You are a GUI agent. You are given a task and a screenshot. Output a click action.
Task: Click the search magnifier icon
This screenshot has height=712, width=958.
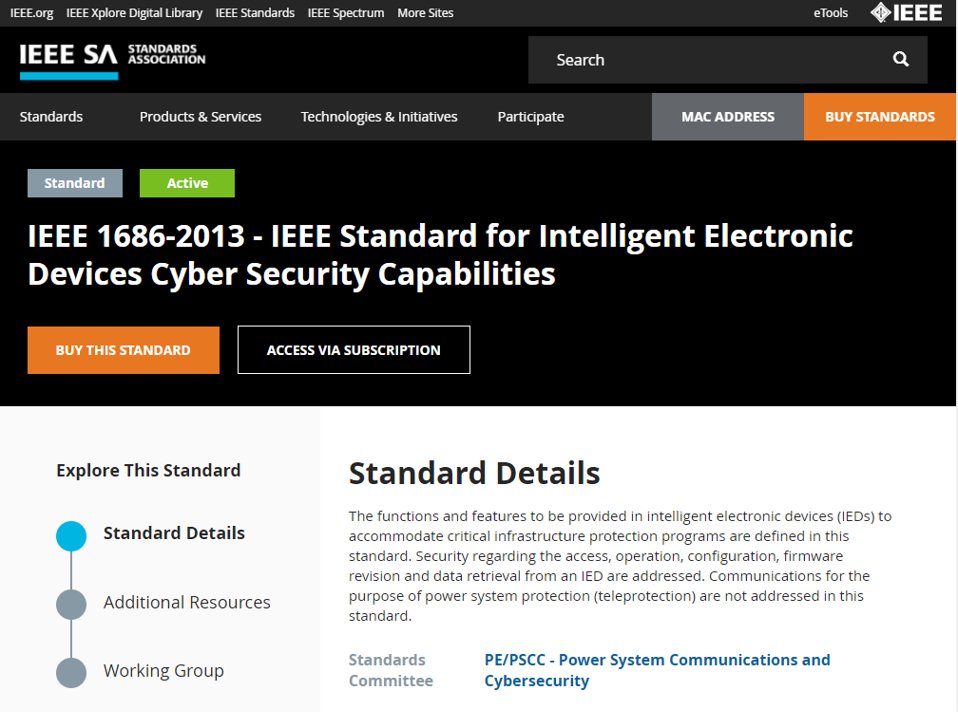[x=901, y=59]
